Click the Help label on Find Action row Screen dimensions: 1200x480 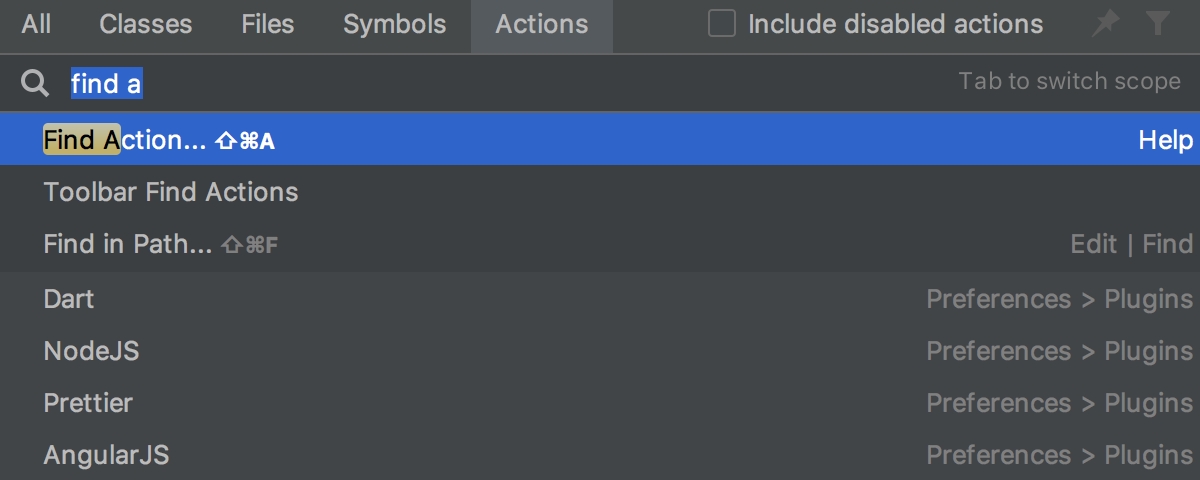tap(1166, 140)
